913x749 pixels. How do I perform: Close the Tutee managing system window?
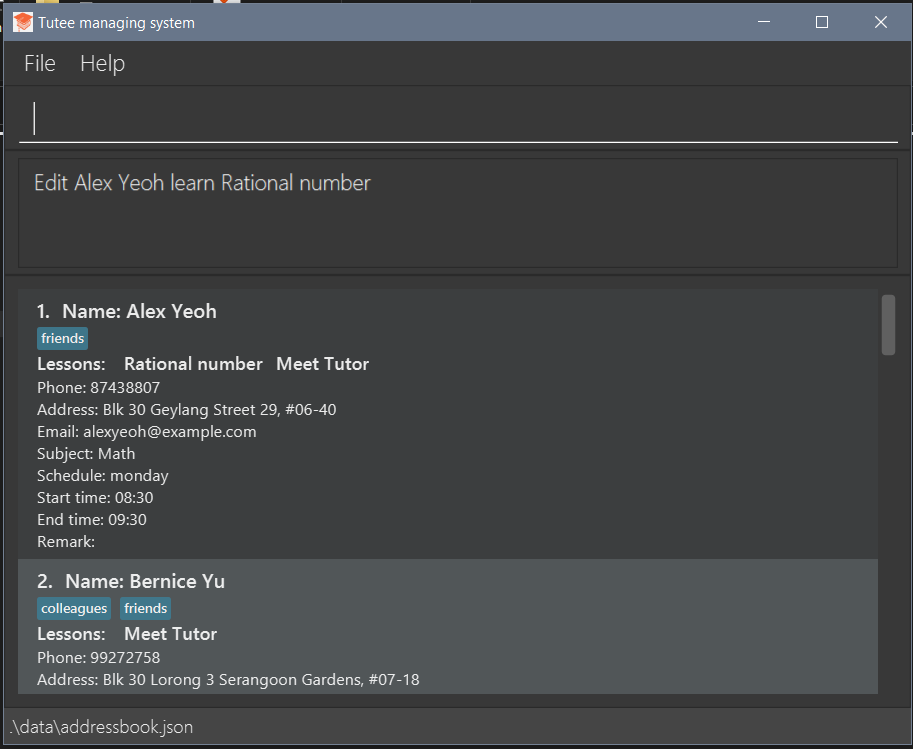[881, 22]
